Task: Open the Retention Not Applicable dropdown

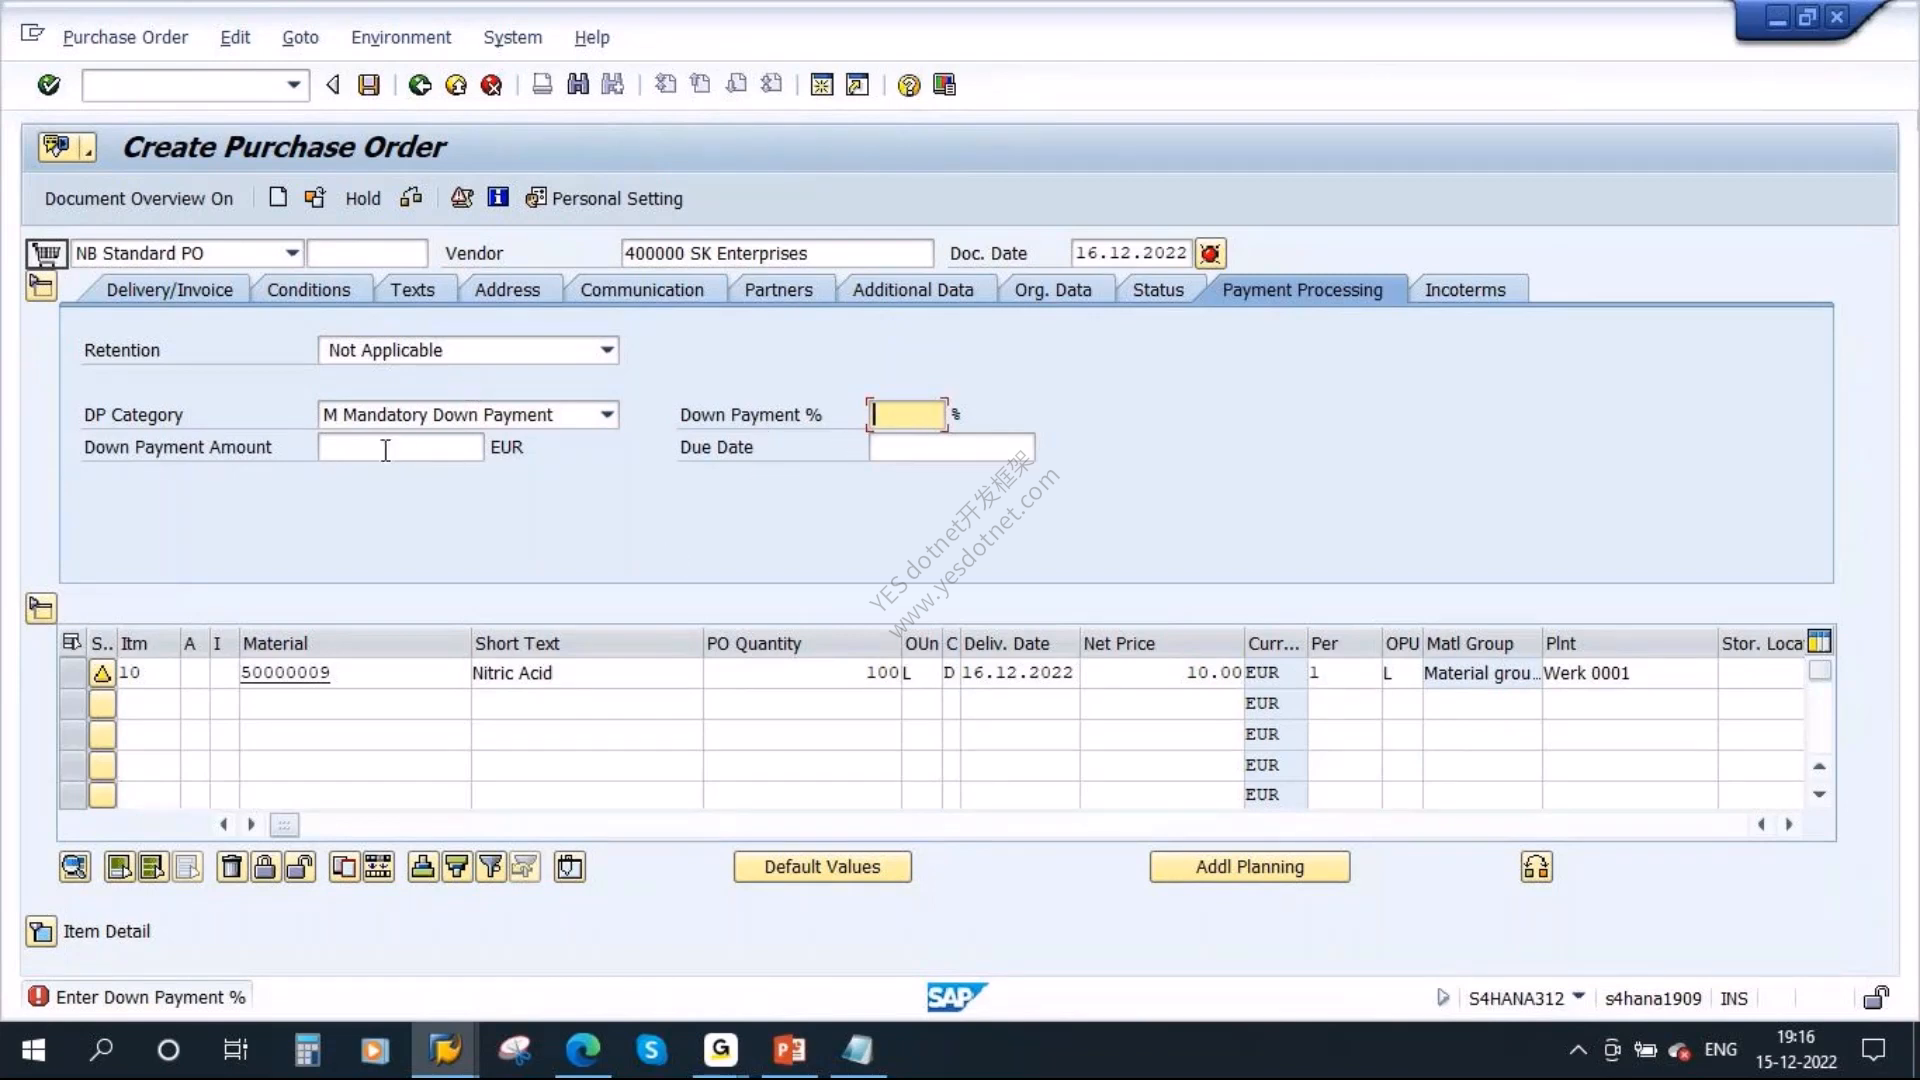Action: click(x=606, y=350)
